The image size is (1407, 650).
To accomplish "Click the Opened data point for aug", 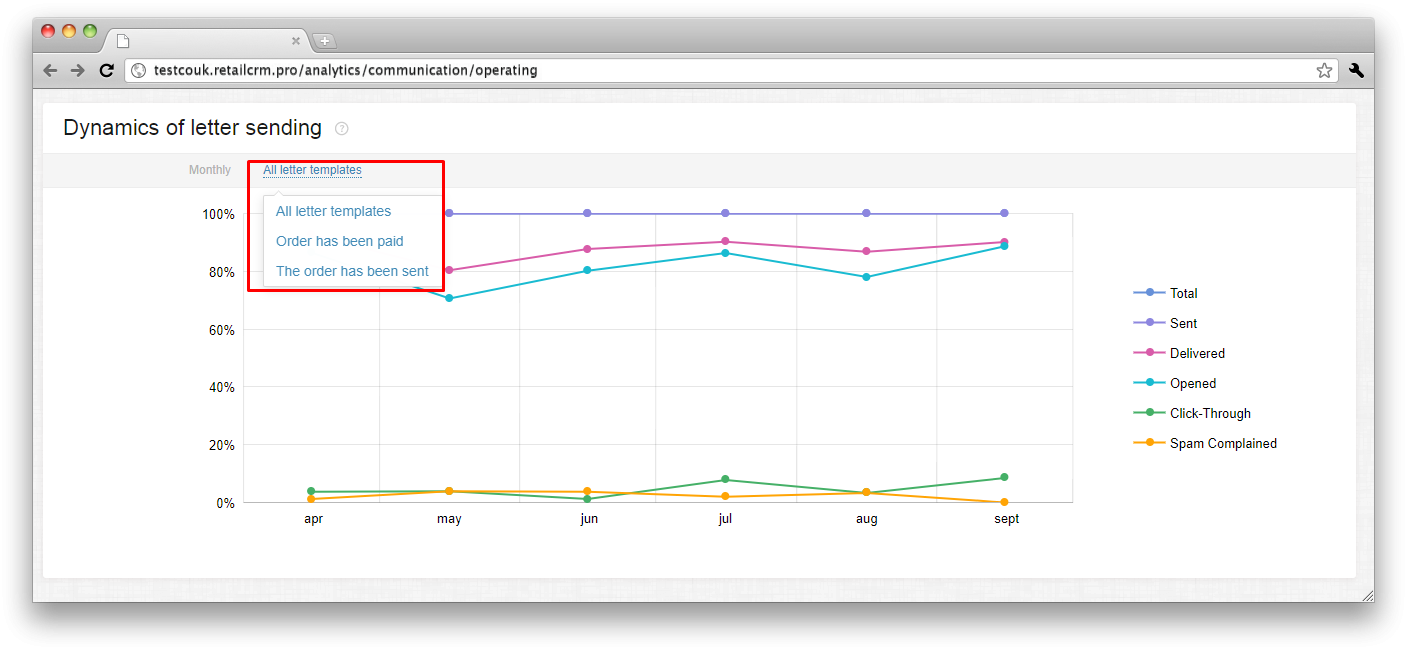I will pos(866,277).
